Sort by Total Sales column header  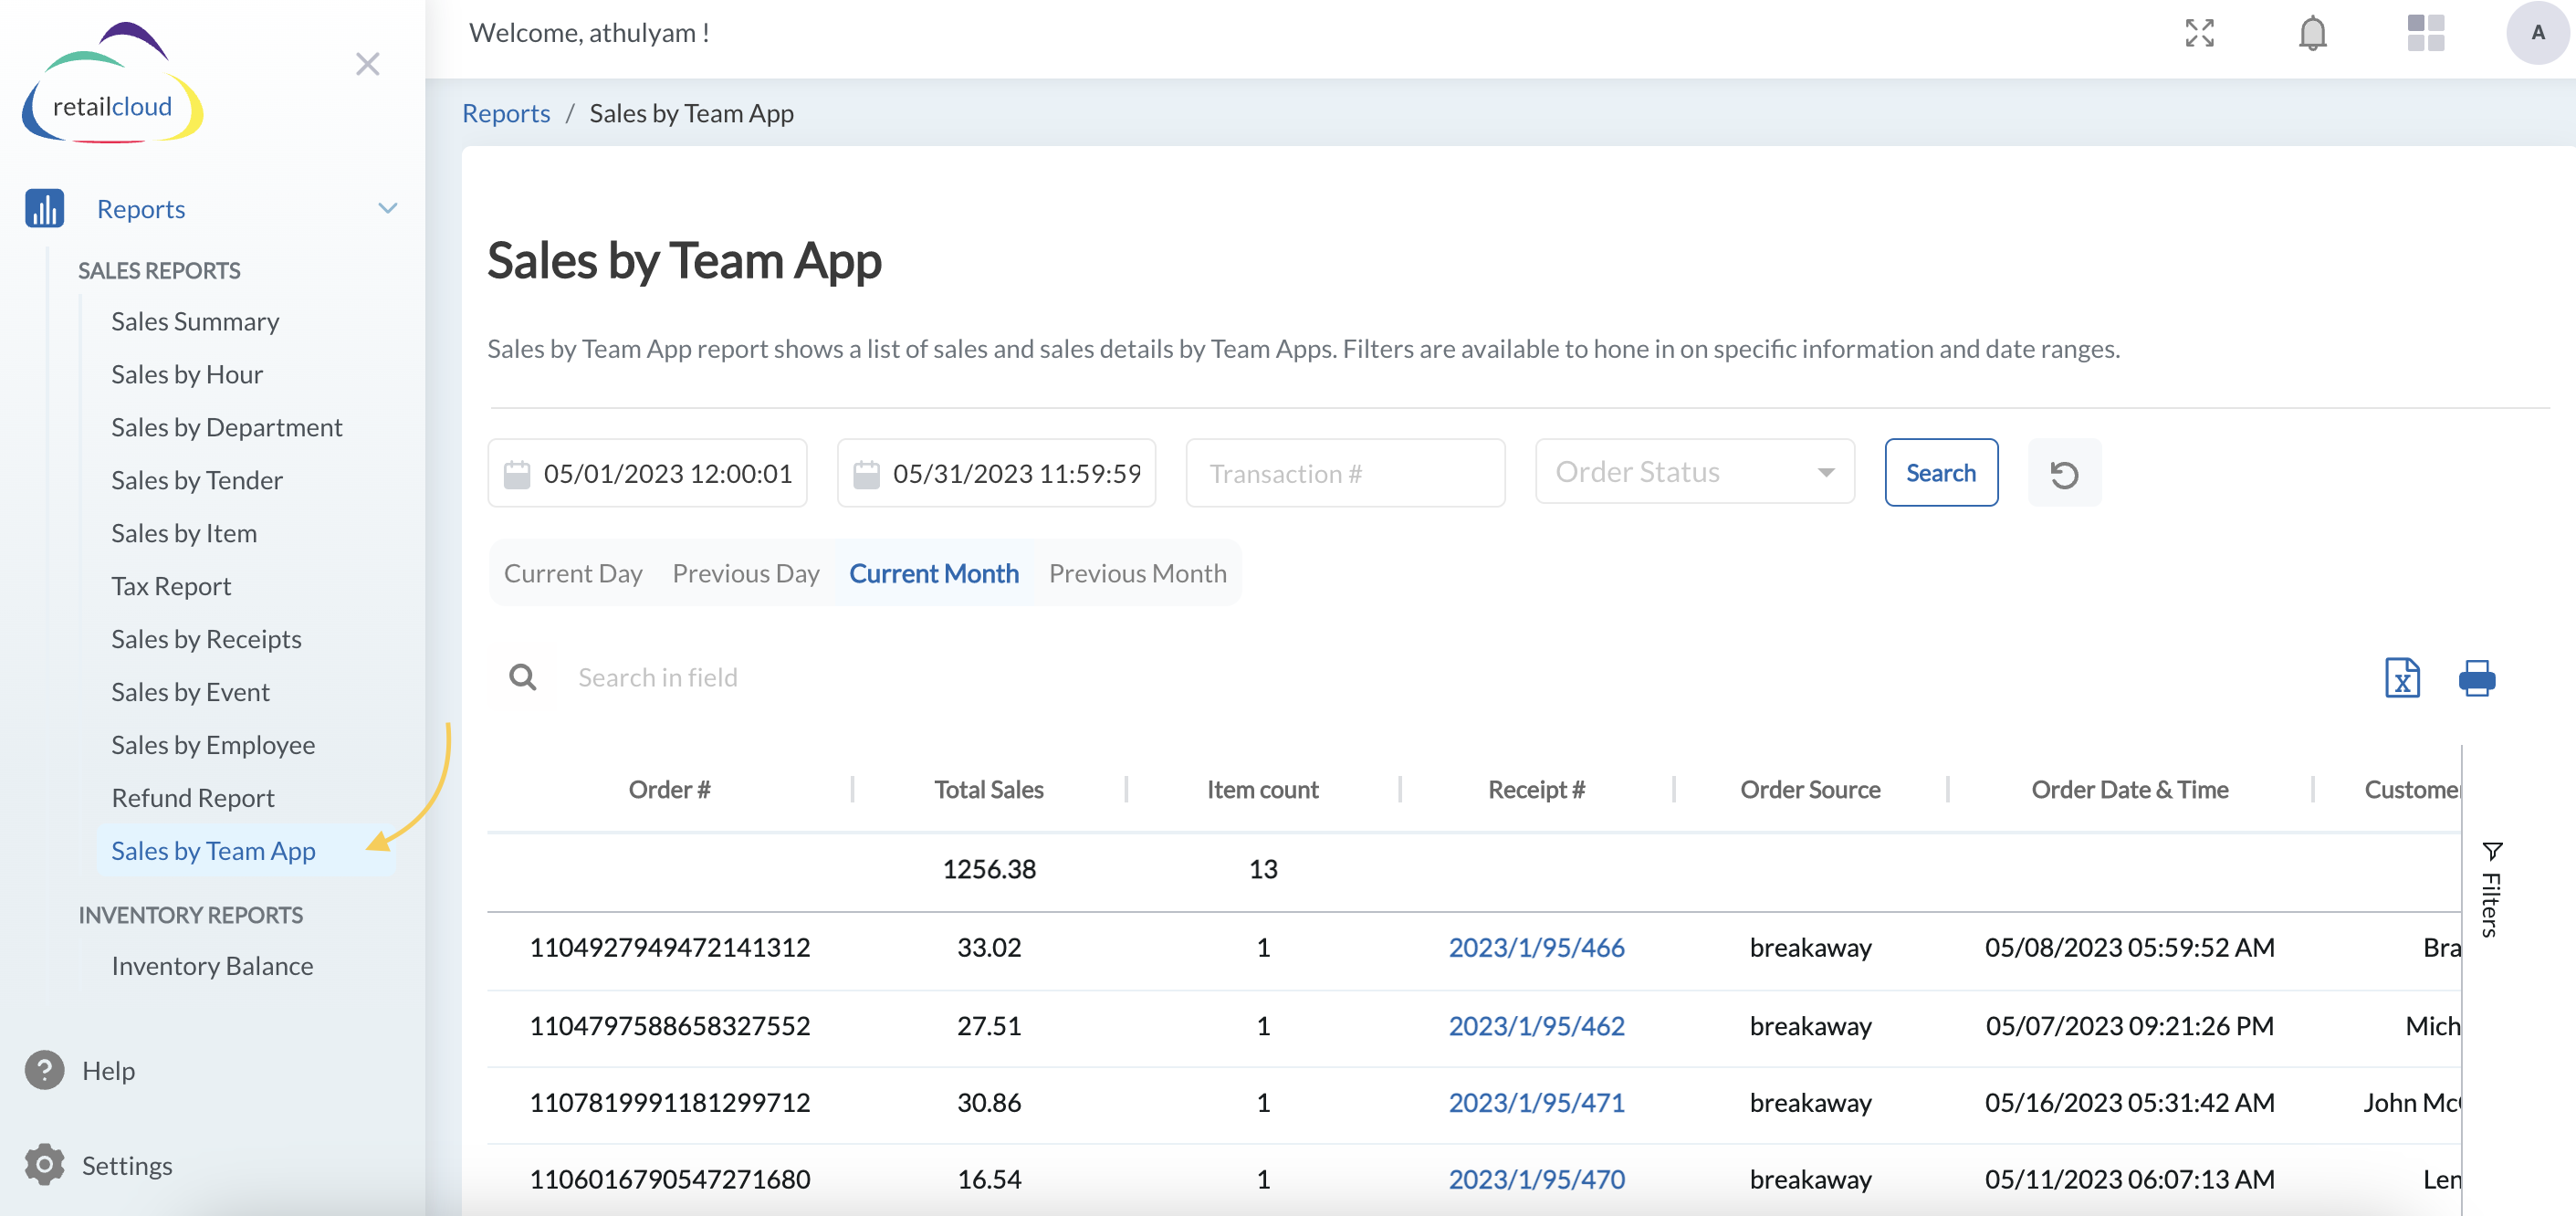coord(989,790)
